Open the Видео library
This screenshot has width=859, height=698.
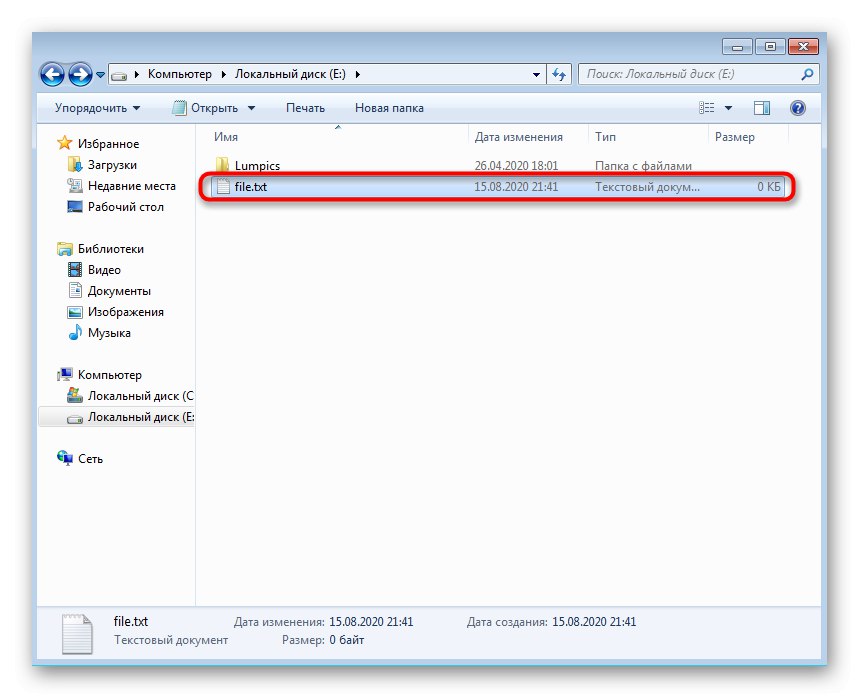[104, 270]
